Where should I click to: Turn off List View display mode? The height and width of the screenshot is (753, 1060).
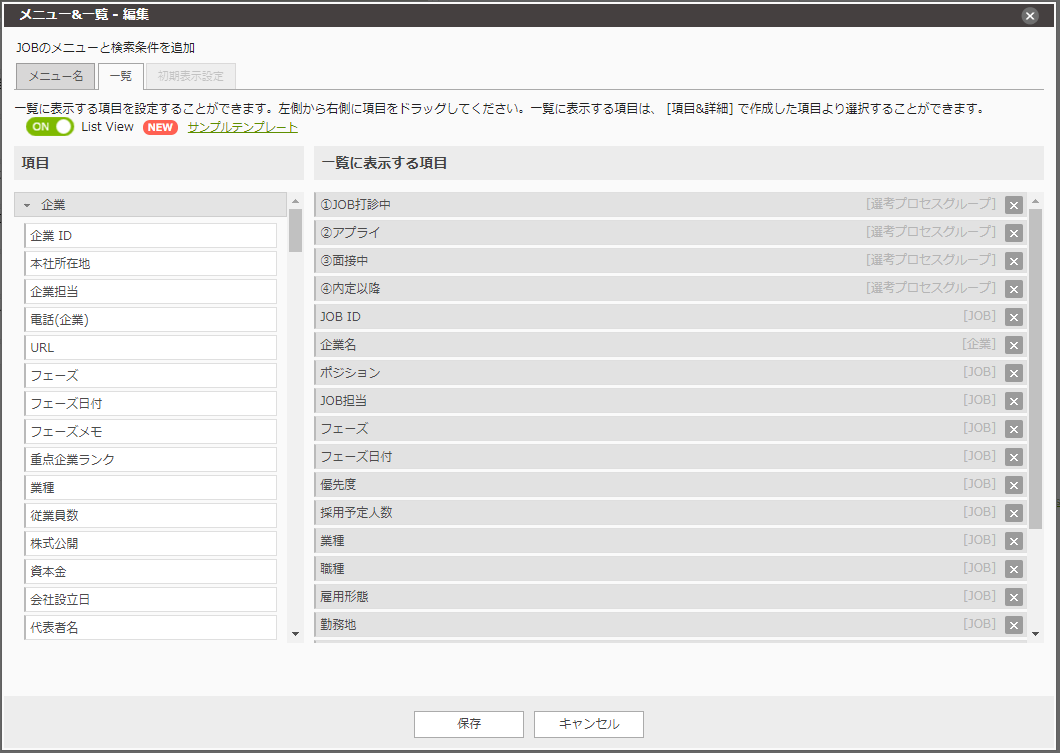pyautogui.click(x=49, y=128)
